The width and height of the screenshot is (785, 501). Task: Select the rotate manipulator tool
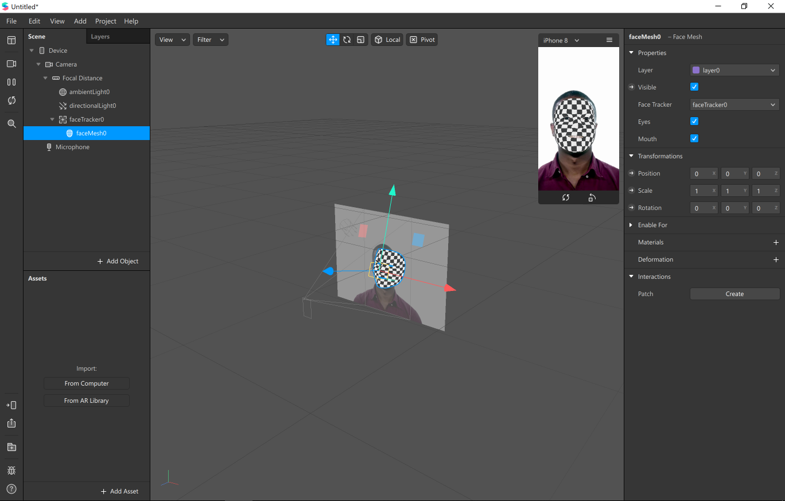(x=346, y=40)
